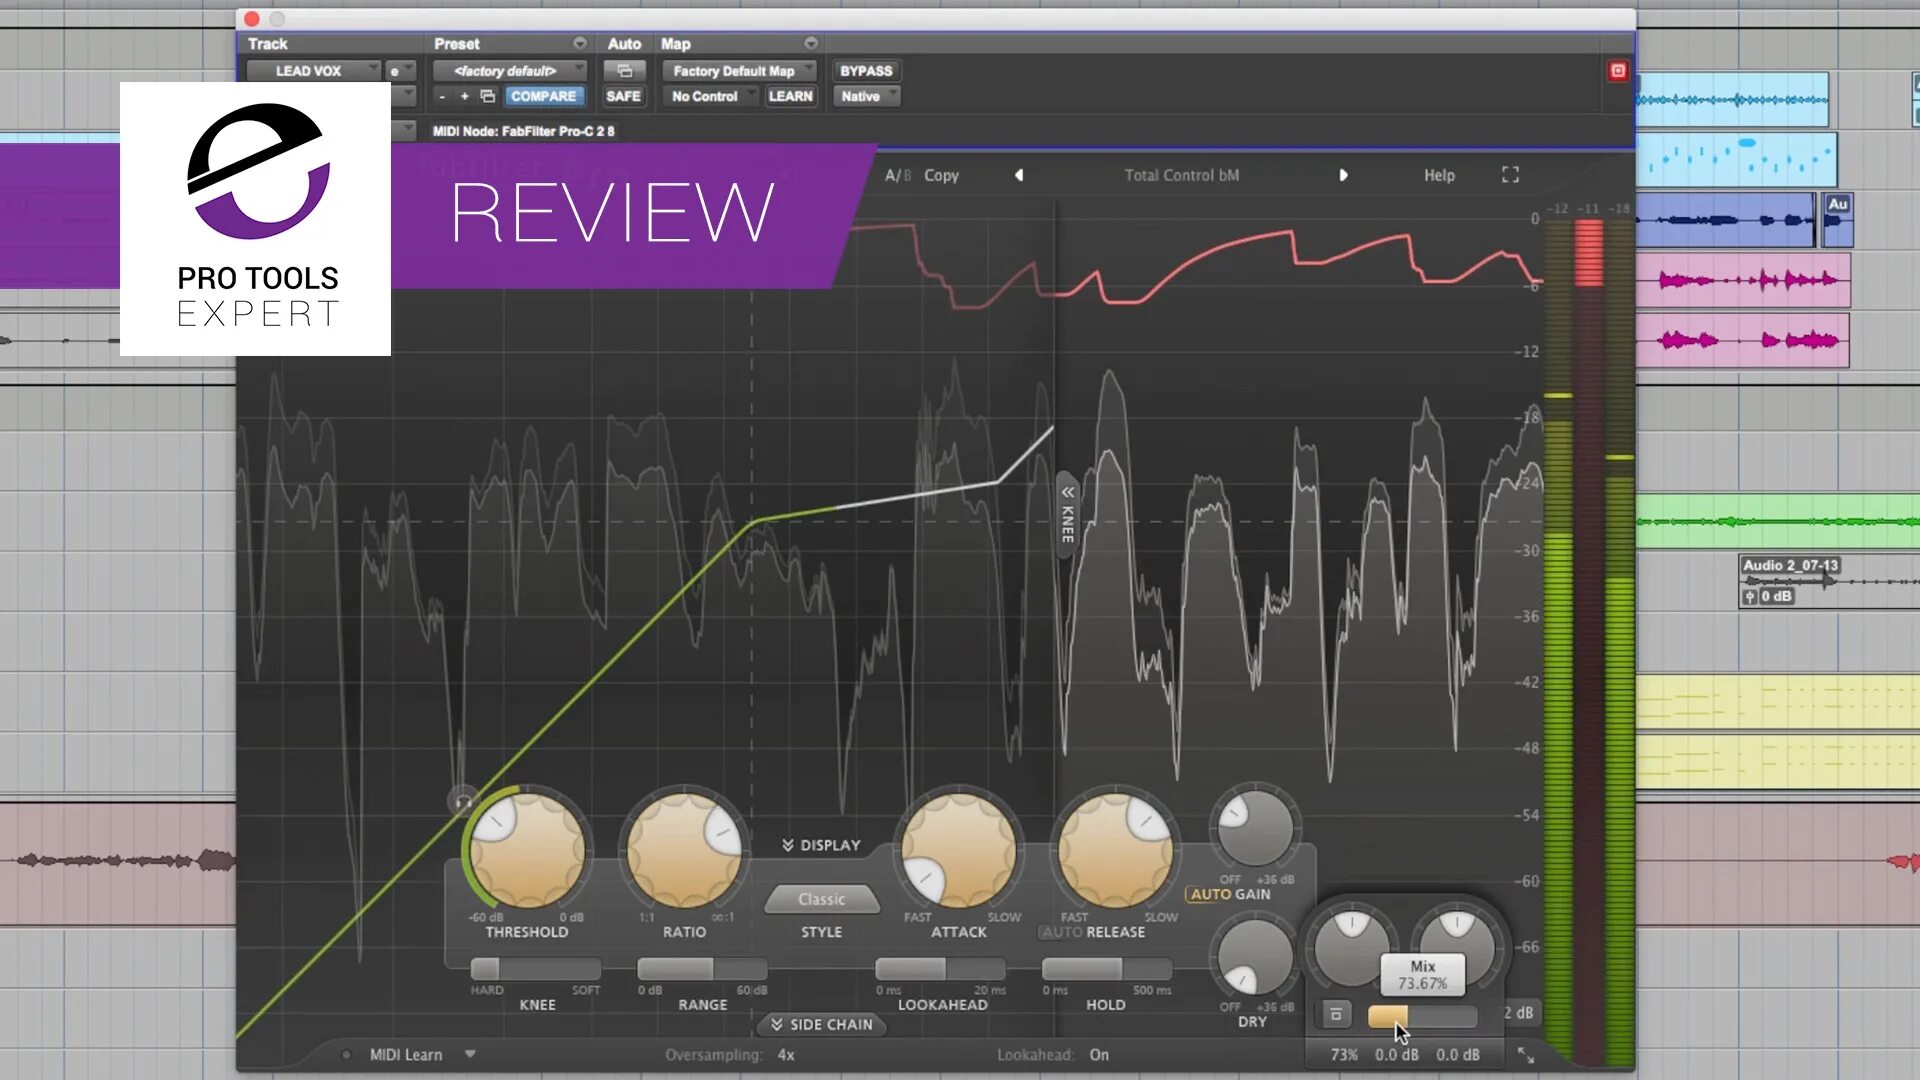Expand the MIDI Node dropdown
1920x1080 pixels.
click(x=413, y=131)
